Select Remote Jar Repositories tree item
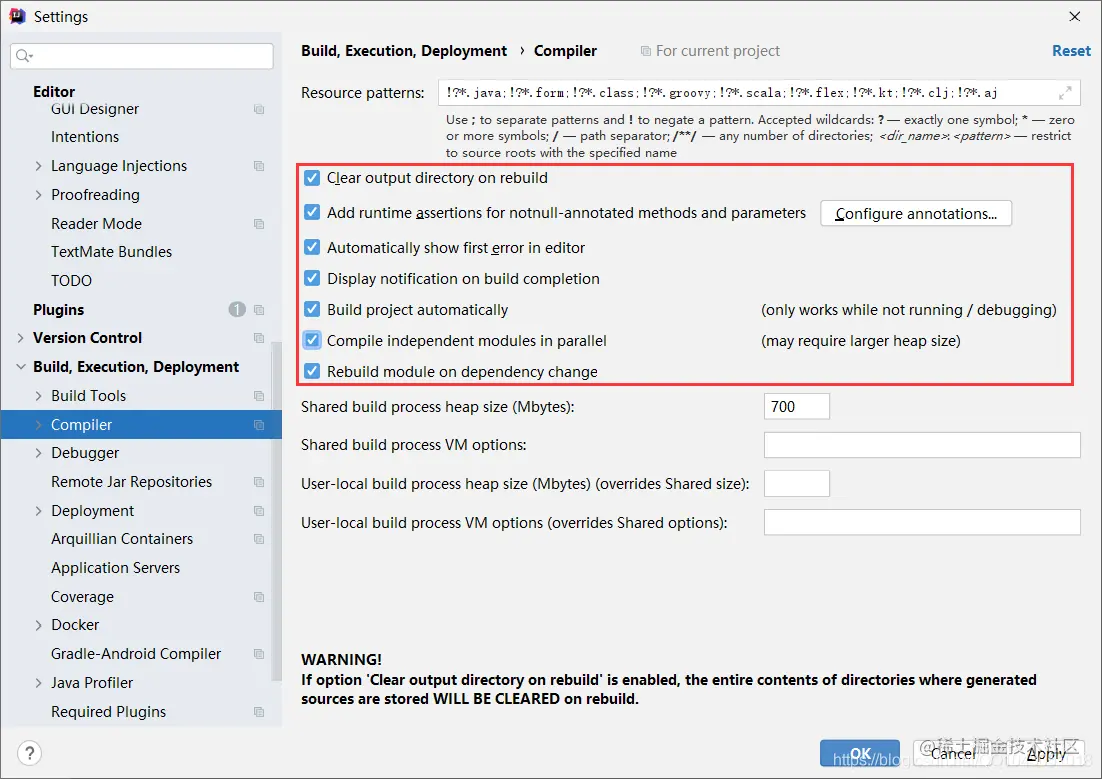The width and height of the screenshot is (1102, 779). pyautogui.click(x=131, y=482)
